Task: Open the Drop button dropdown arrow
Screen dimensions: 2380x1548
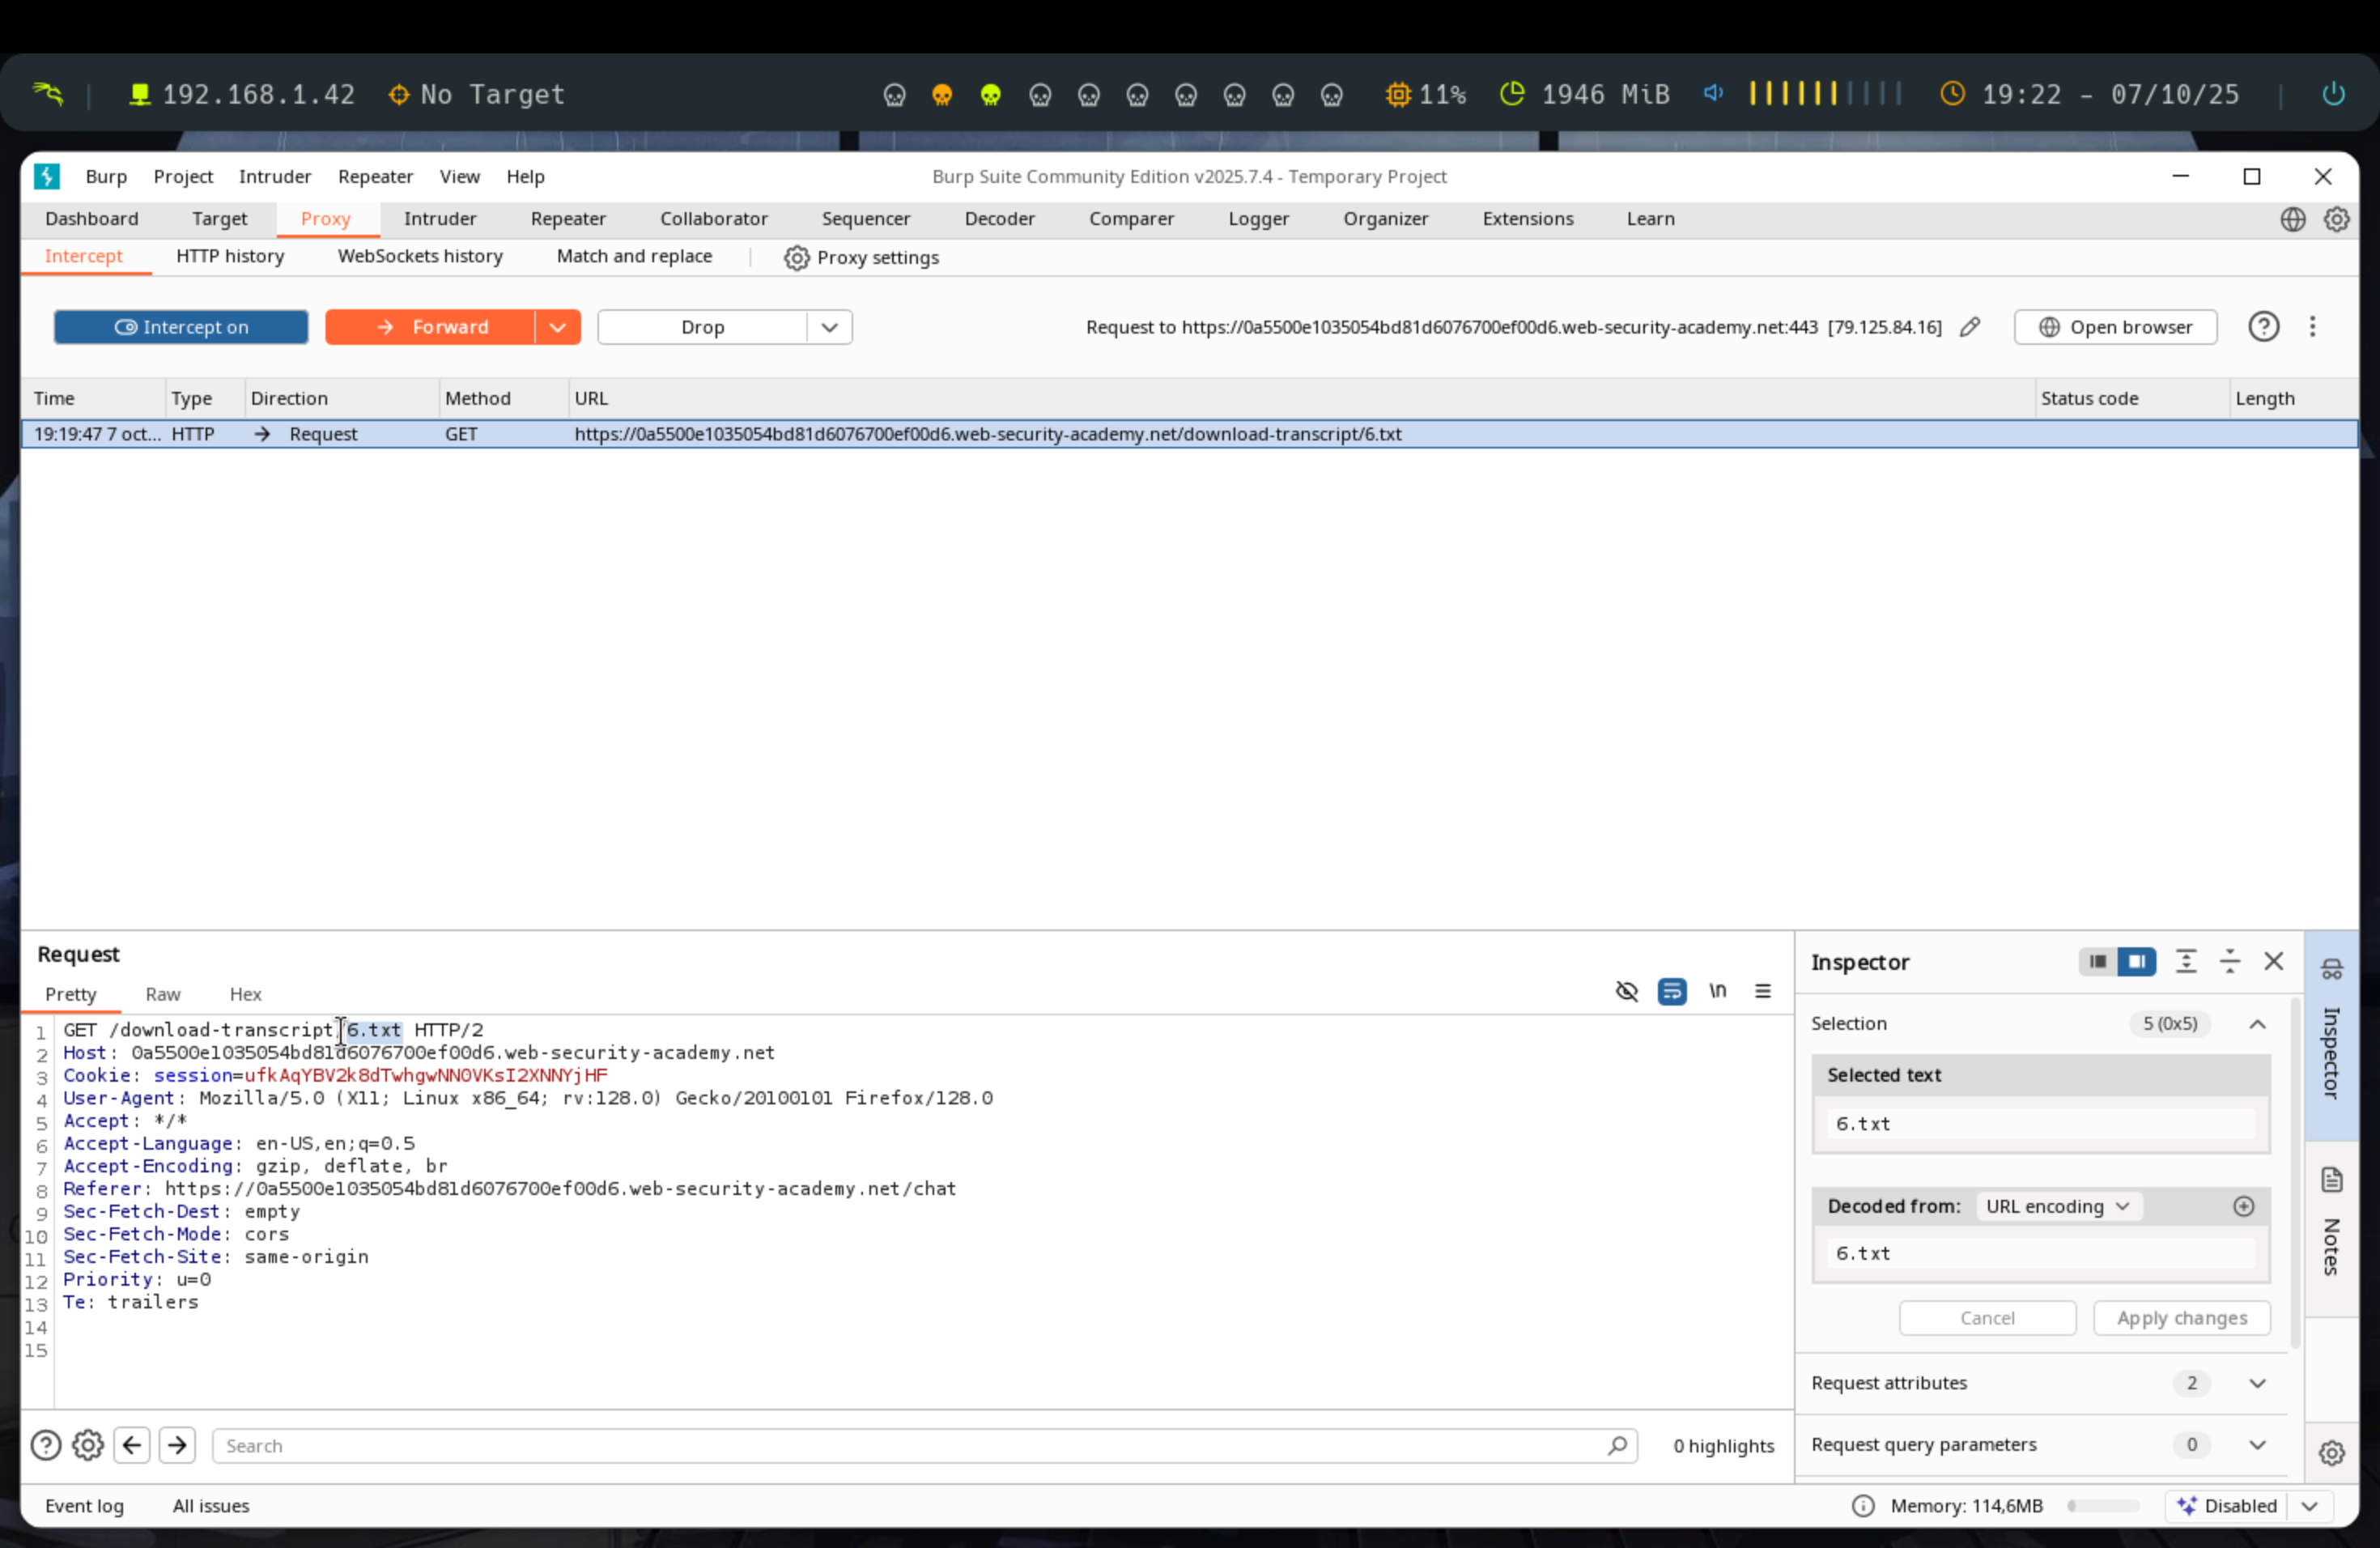Action: (x=829, y=327)
